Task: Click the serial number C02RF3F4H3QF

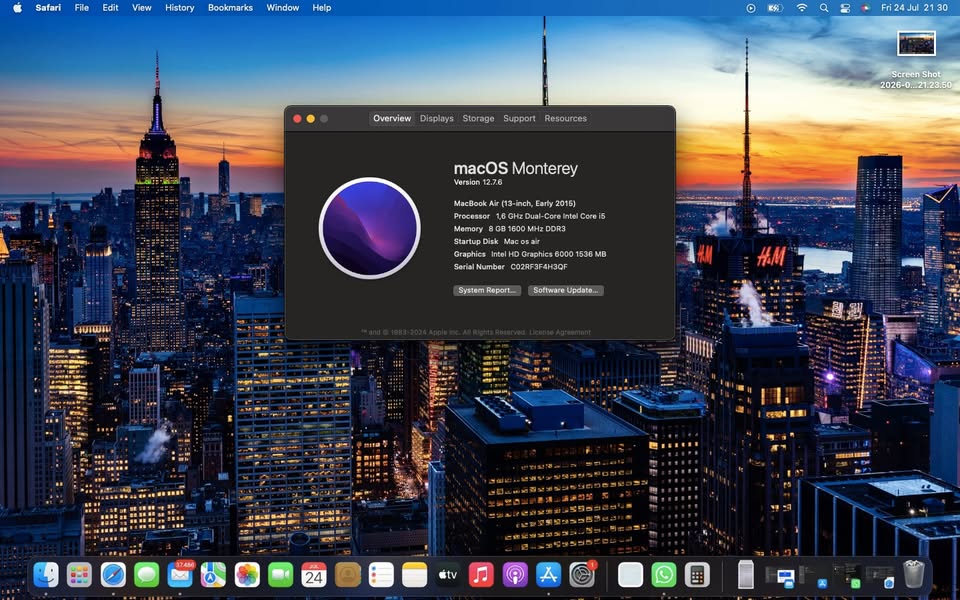Action: tap(539, 267)
